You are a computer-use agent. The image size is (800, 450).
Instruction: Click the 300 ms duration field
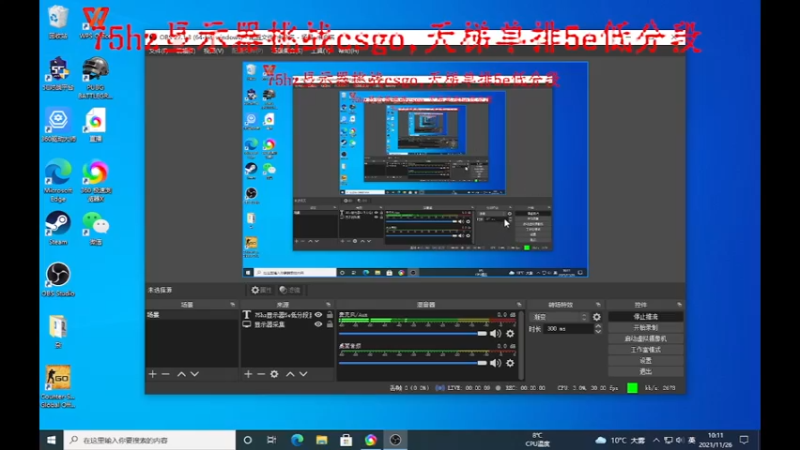568,329
